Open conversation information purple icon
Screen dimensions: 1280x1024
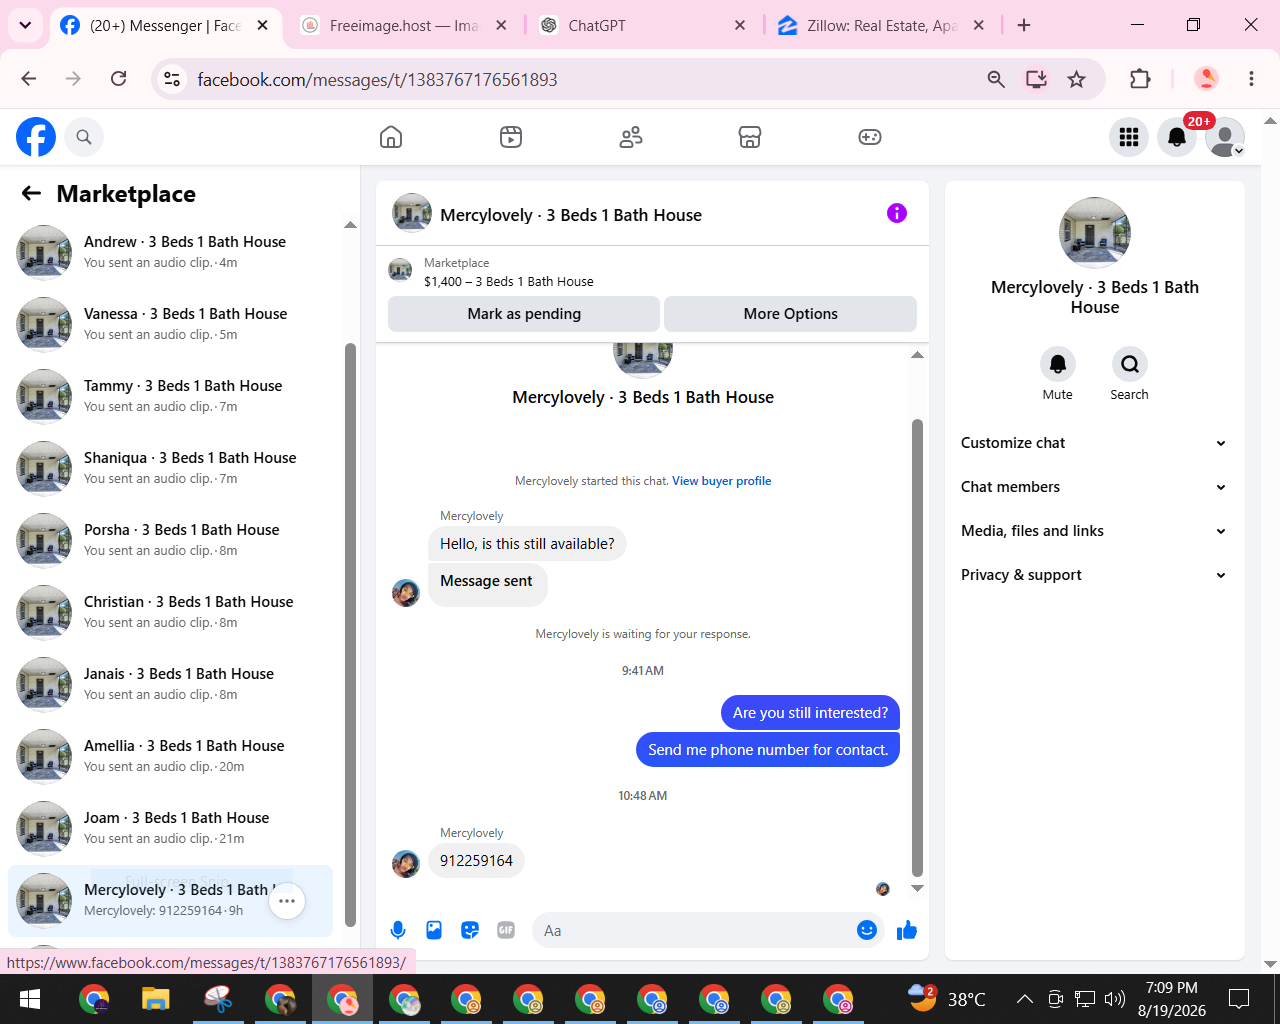click(897, 213)
